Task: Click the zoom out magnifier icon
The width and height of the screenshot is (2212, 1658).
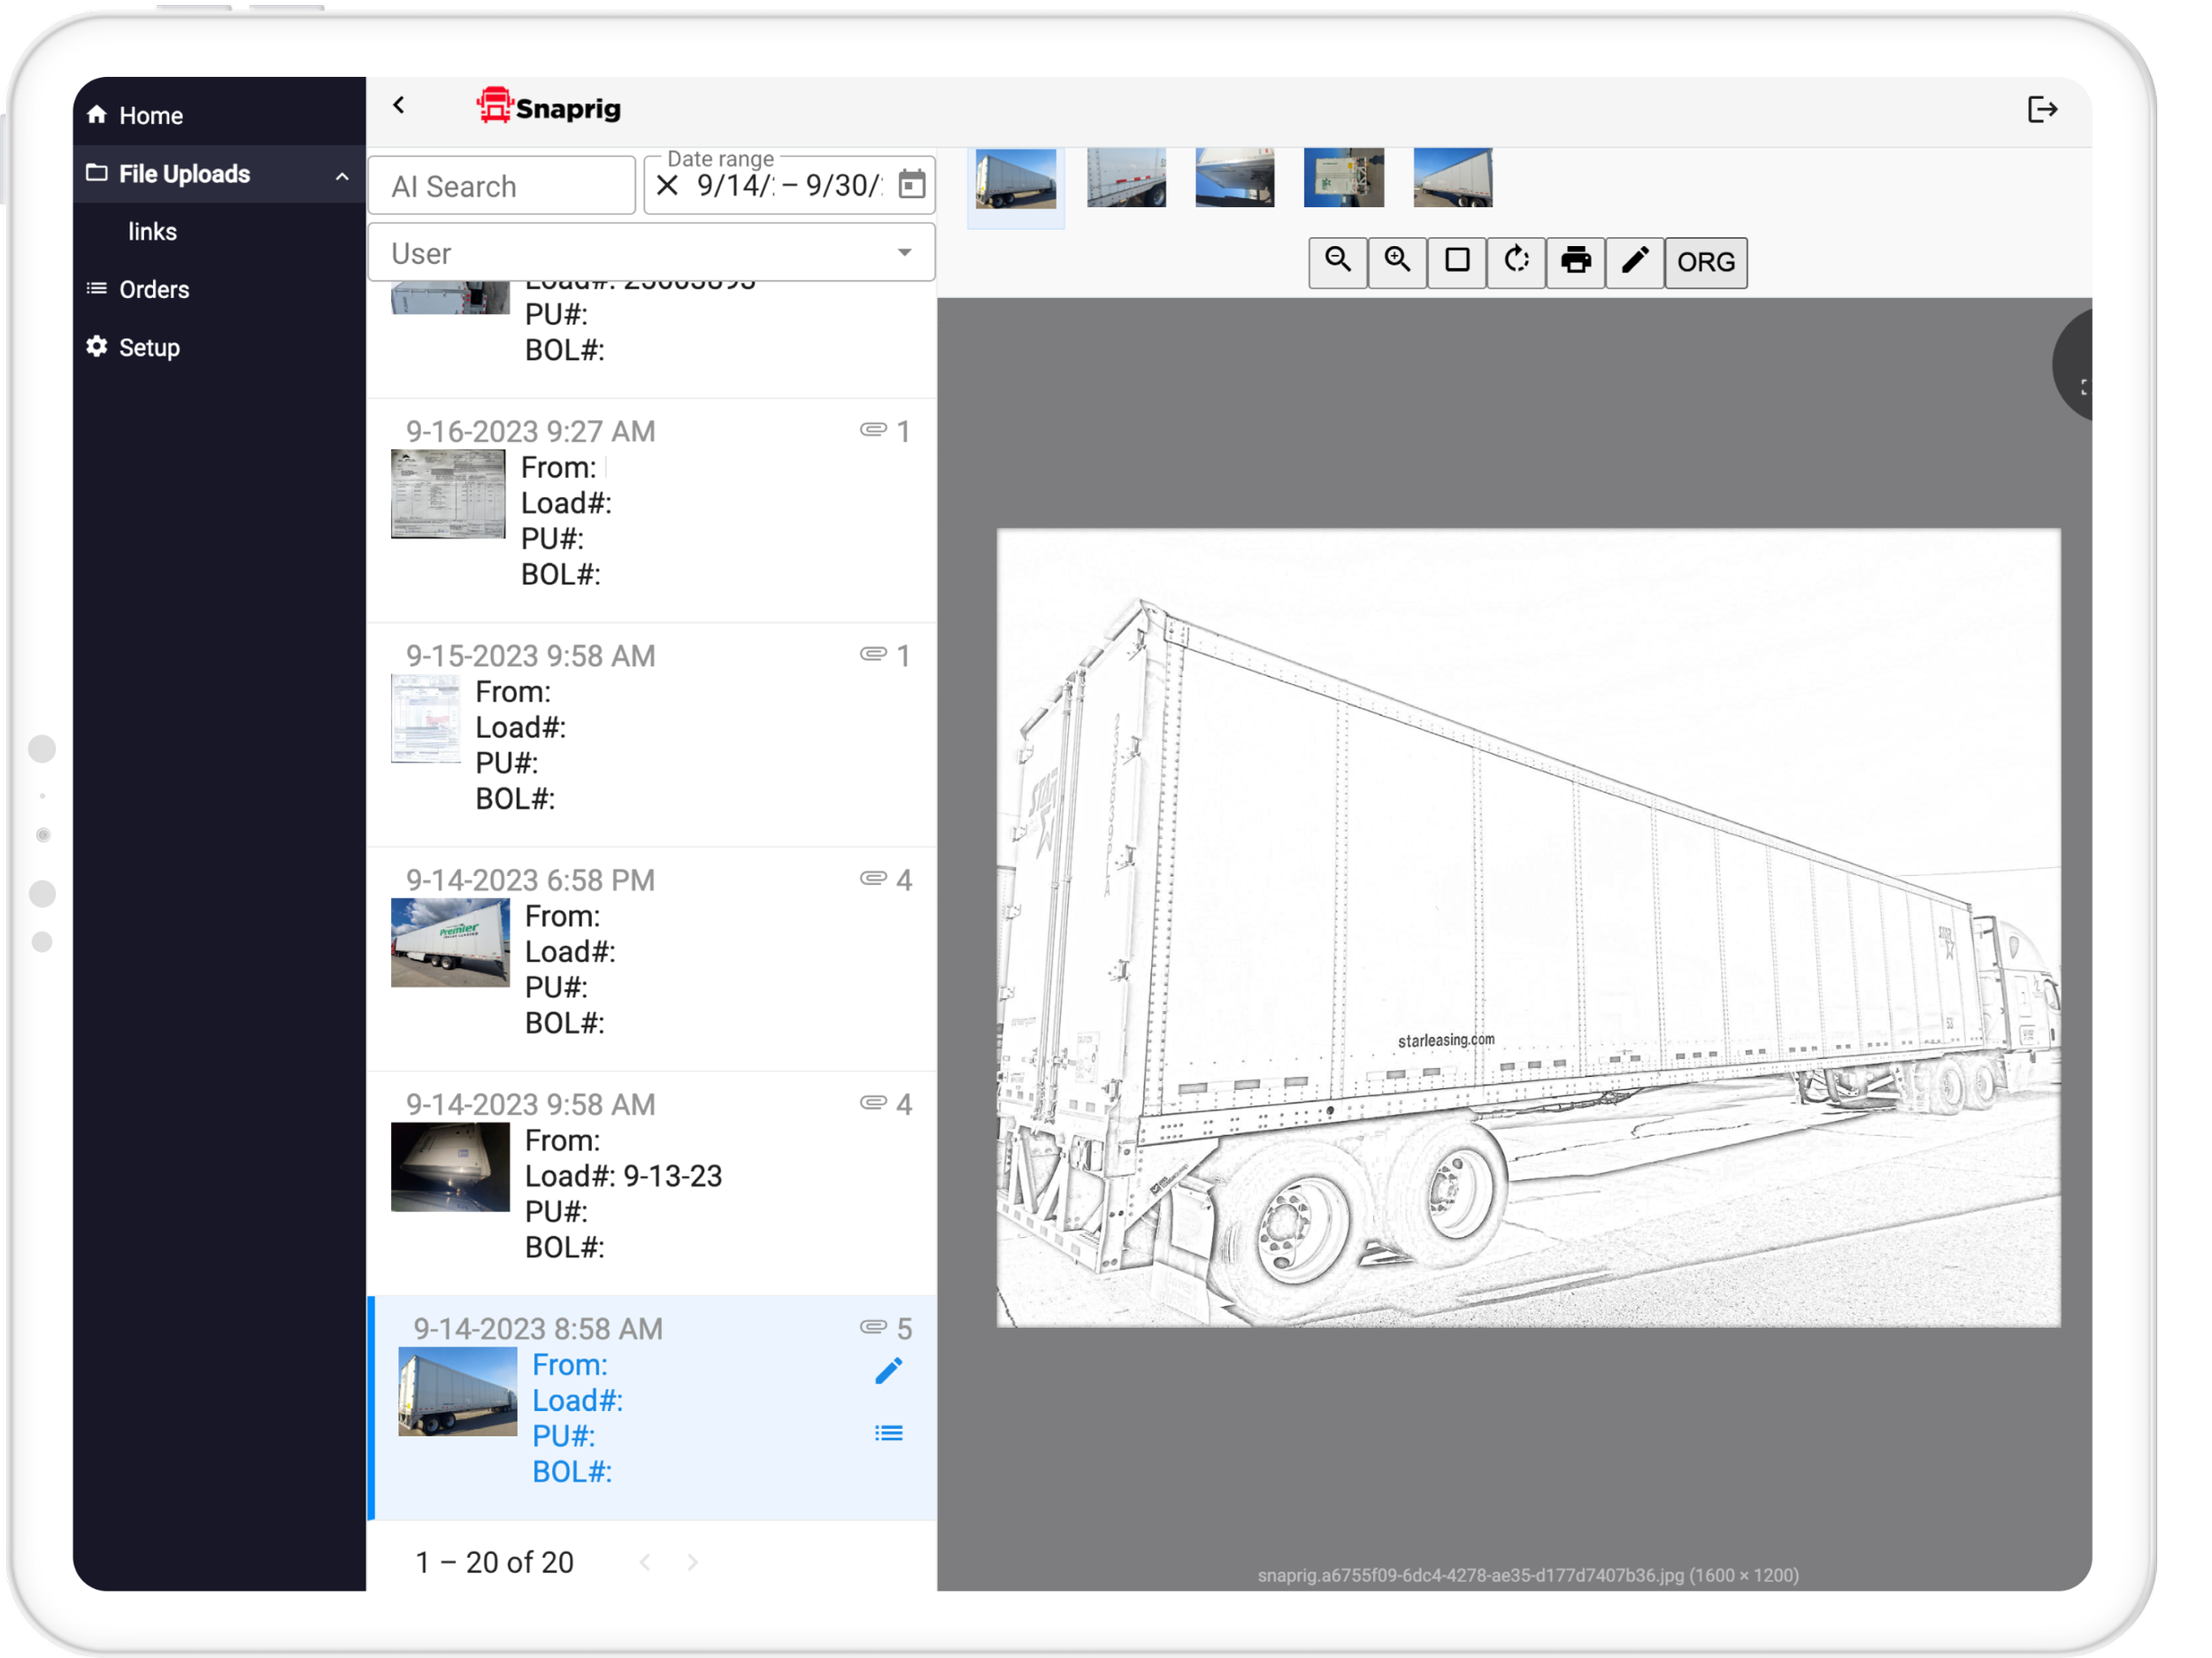Action: pos(1337,262)
